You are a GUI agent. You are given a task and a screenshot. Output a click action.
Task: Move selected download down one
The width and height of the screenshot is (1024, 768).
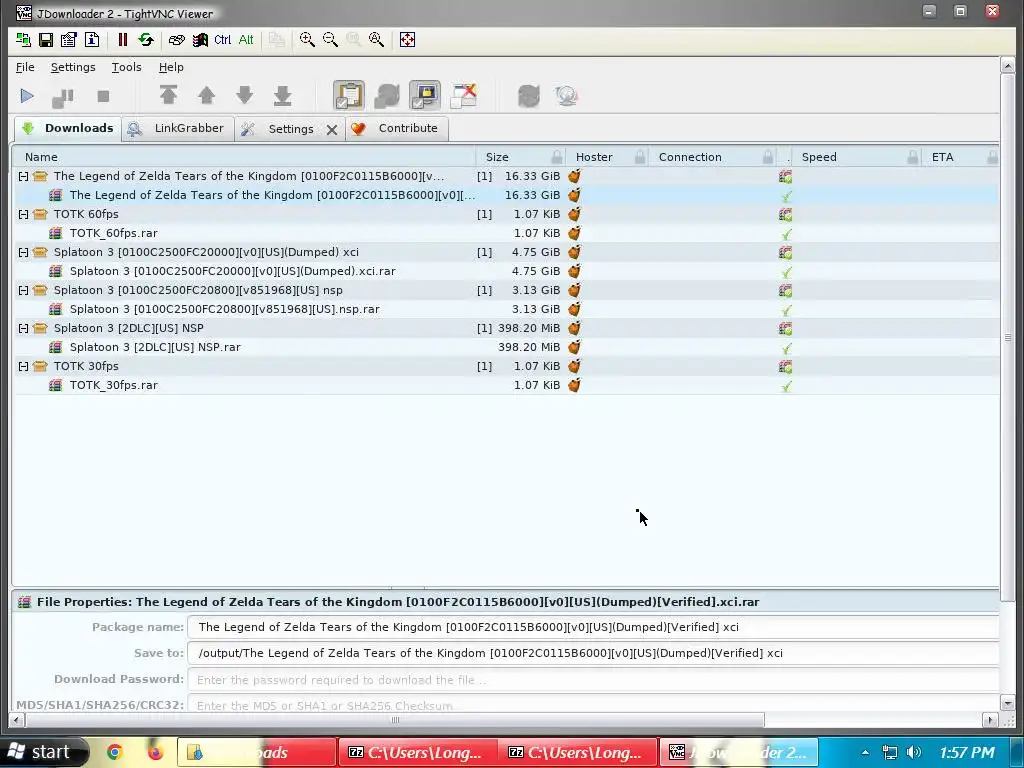coord(244,95)
